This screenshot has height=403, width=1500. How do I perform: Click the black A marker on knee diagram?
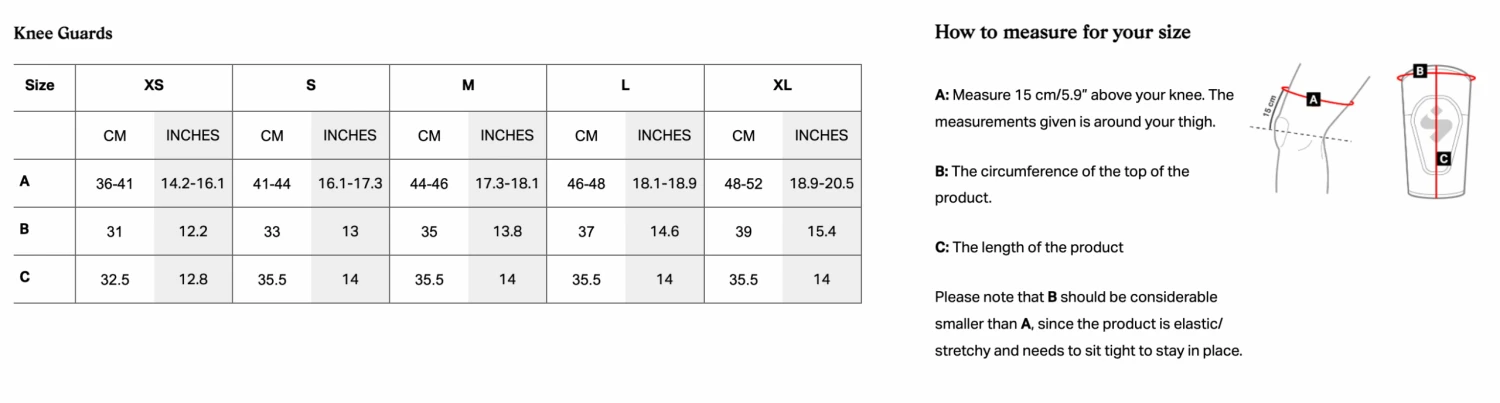click(x=1314, y=99)
